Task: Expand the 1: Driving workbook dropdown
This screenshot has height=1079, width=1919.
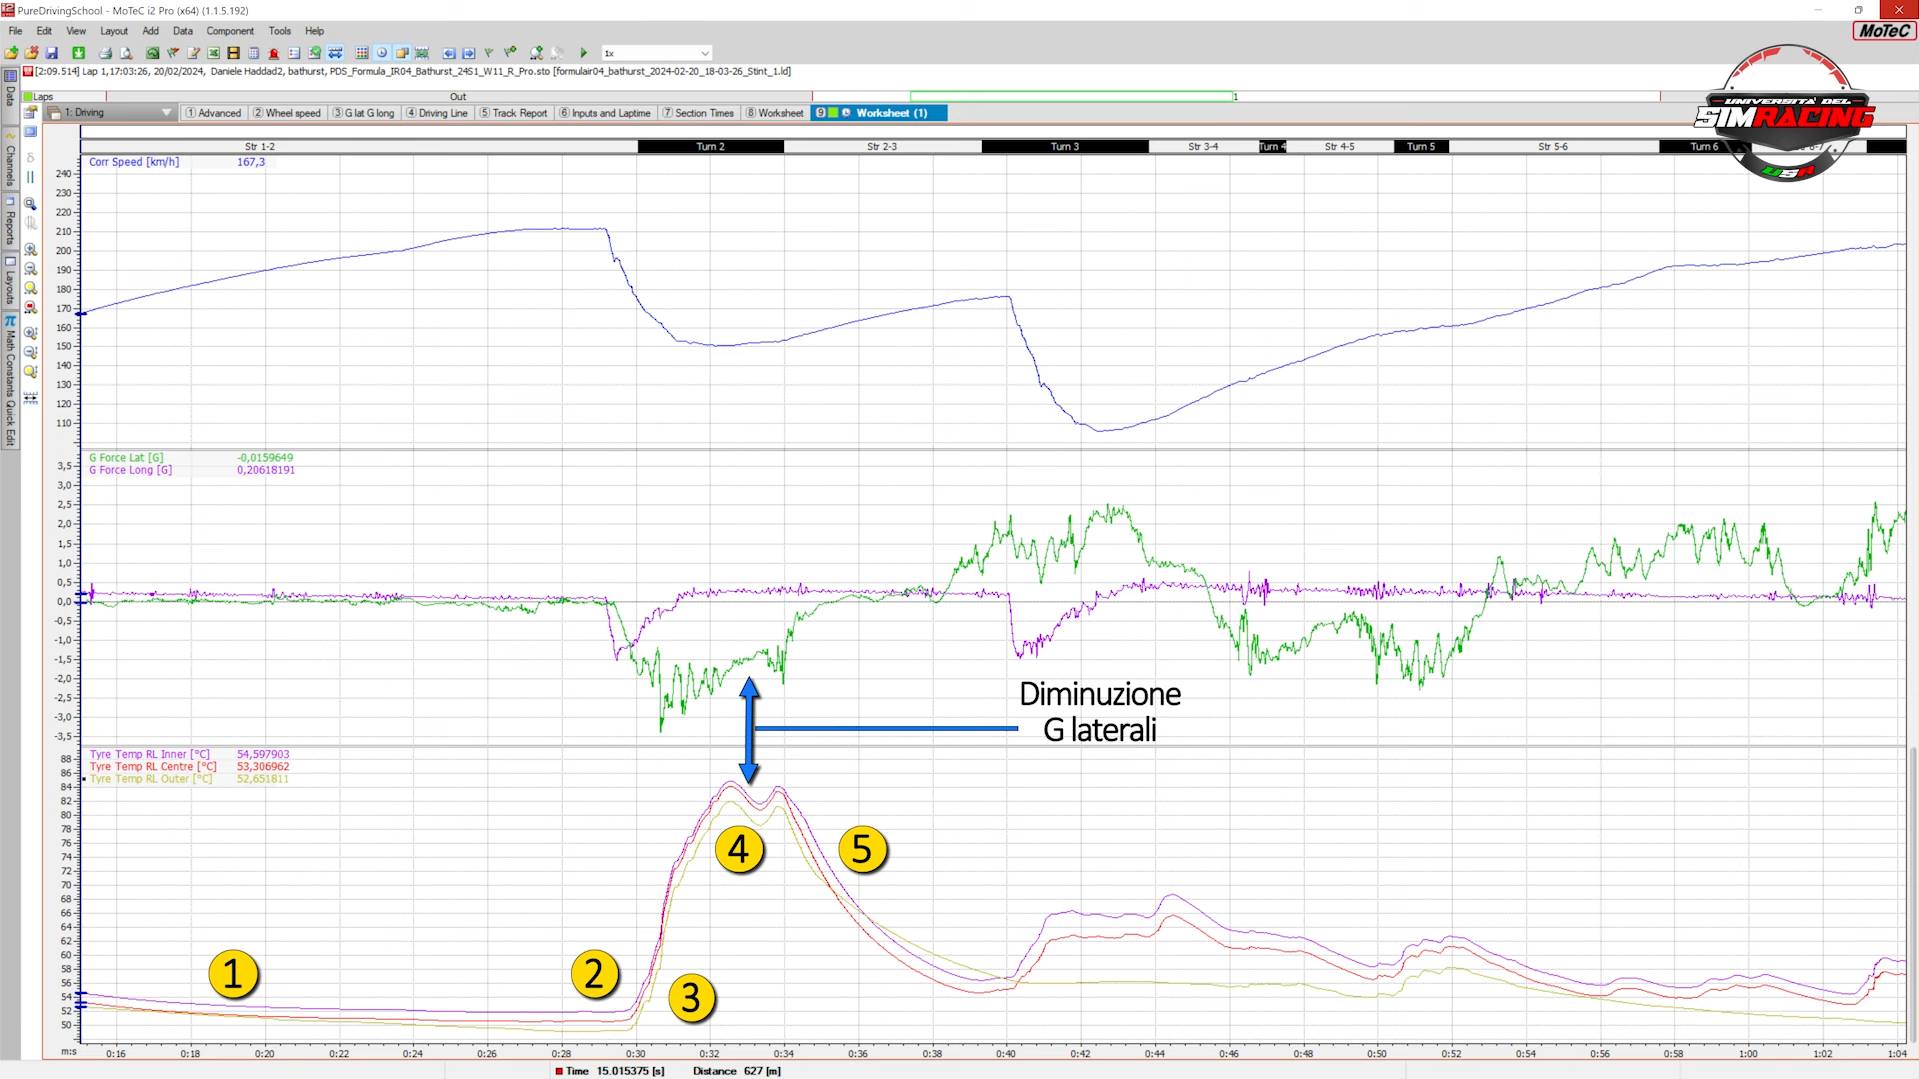Action: 166,113
